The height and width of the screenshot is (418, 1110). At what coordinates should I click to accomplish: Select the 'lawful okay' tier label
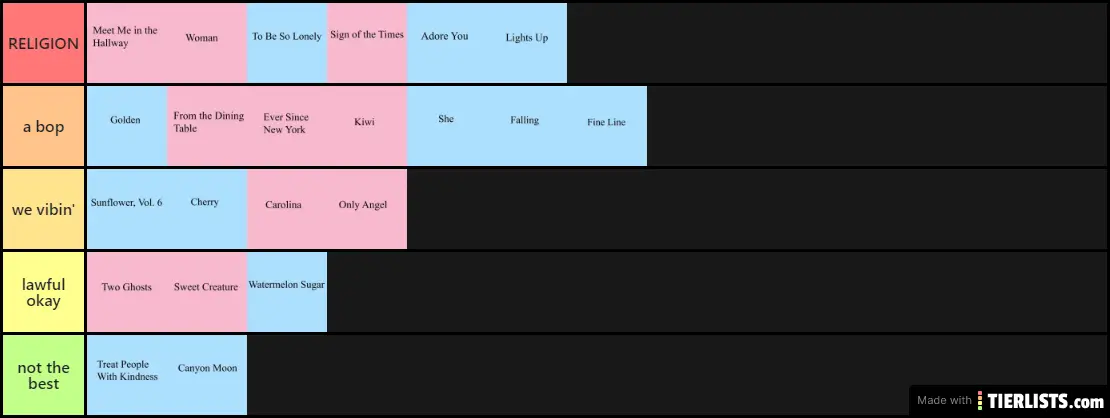click(43, 292)
